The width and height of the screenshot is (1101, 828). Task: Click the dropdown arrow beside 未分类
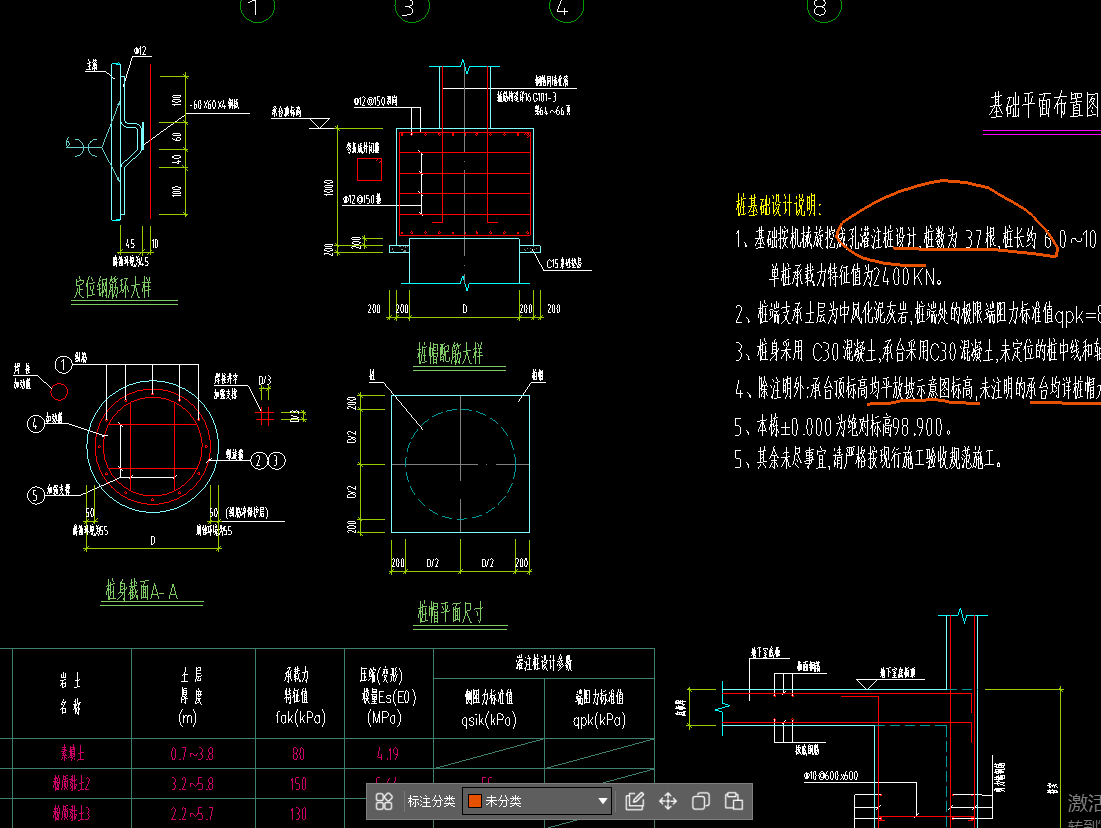coord(602,801)
